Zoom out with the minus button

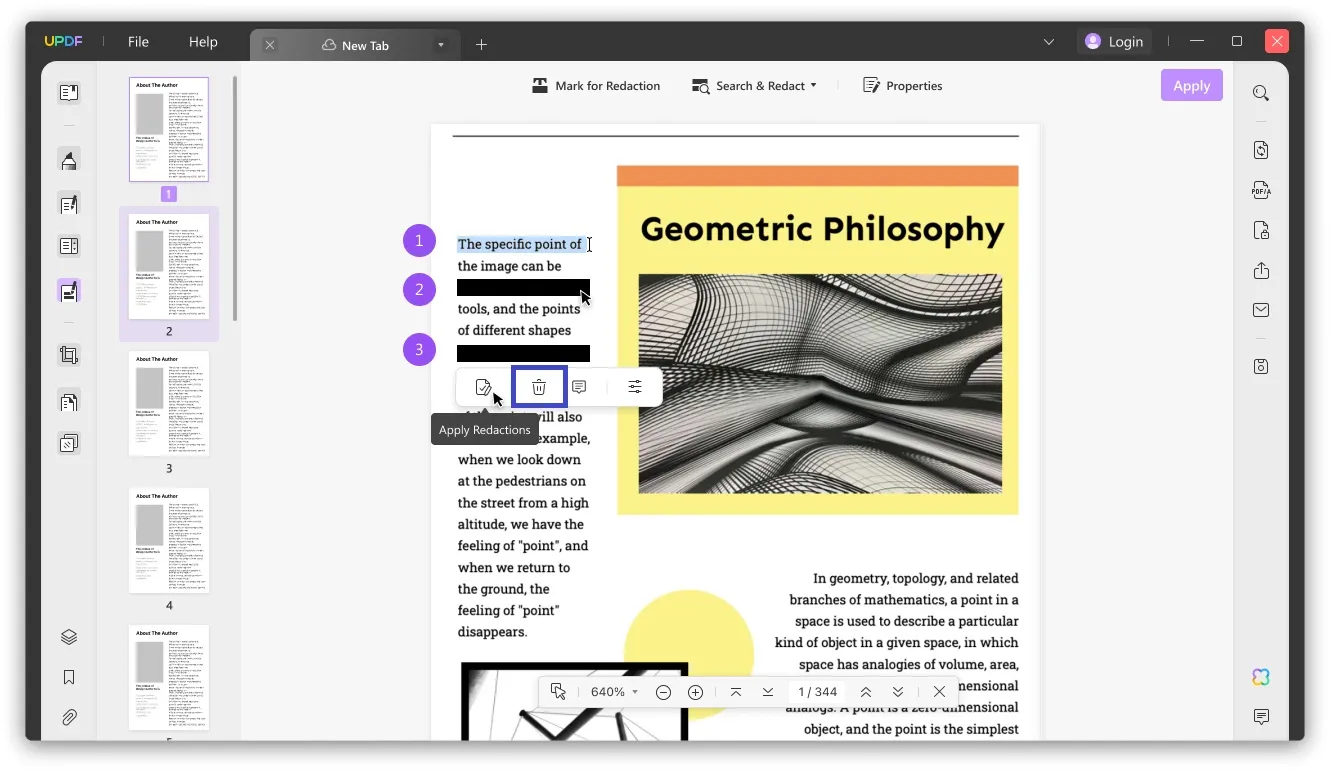(x=663, y=692)
